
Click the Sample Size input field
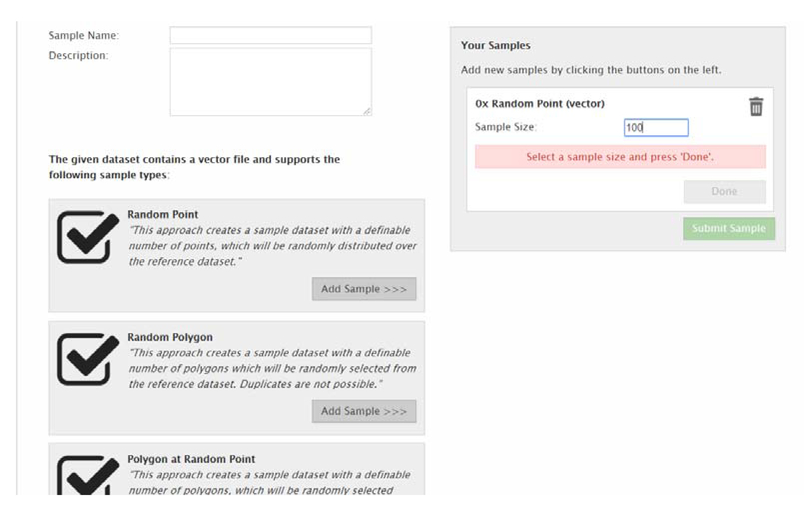coord(656,128)
